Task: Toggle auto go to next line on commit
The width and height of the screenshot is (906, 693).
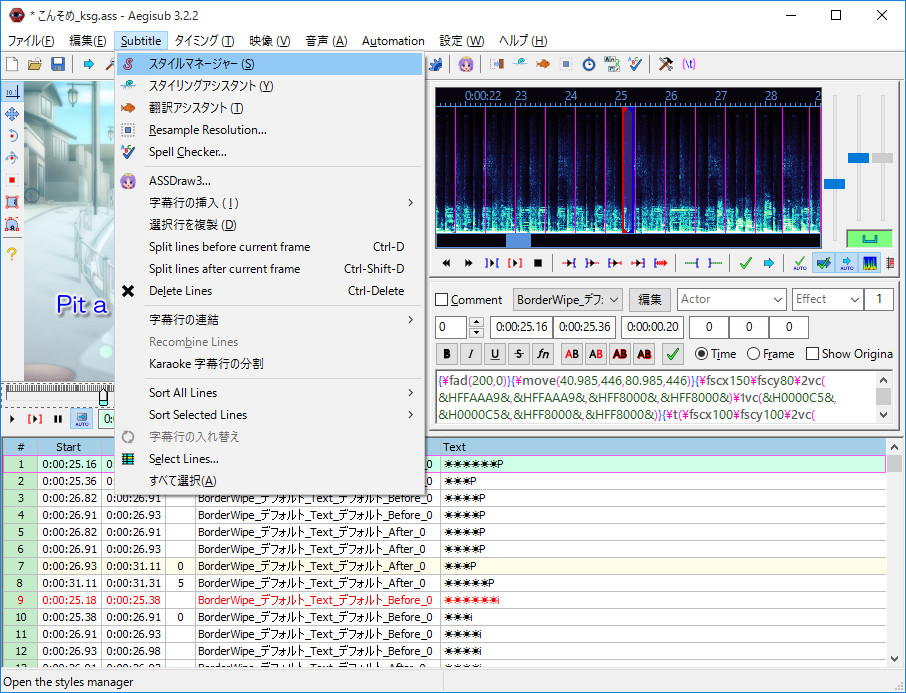Action: [823, 264]
